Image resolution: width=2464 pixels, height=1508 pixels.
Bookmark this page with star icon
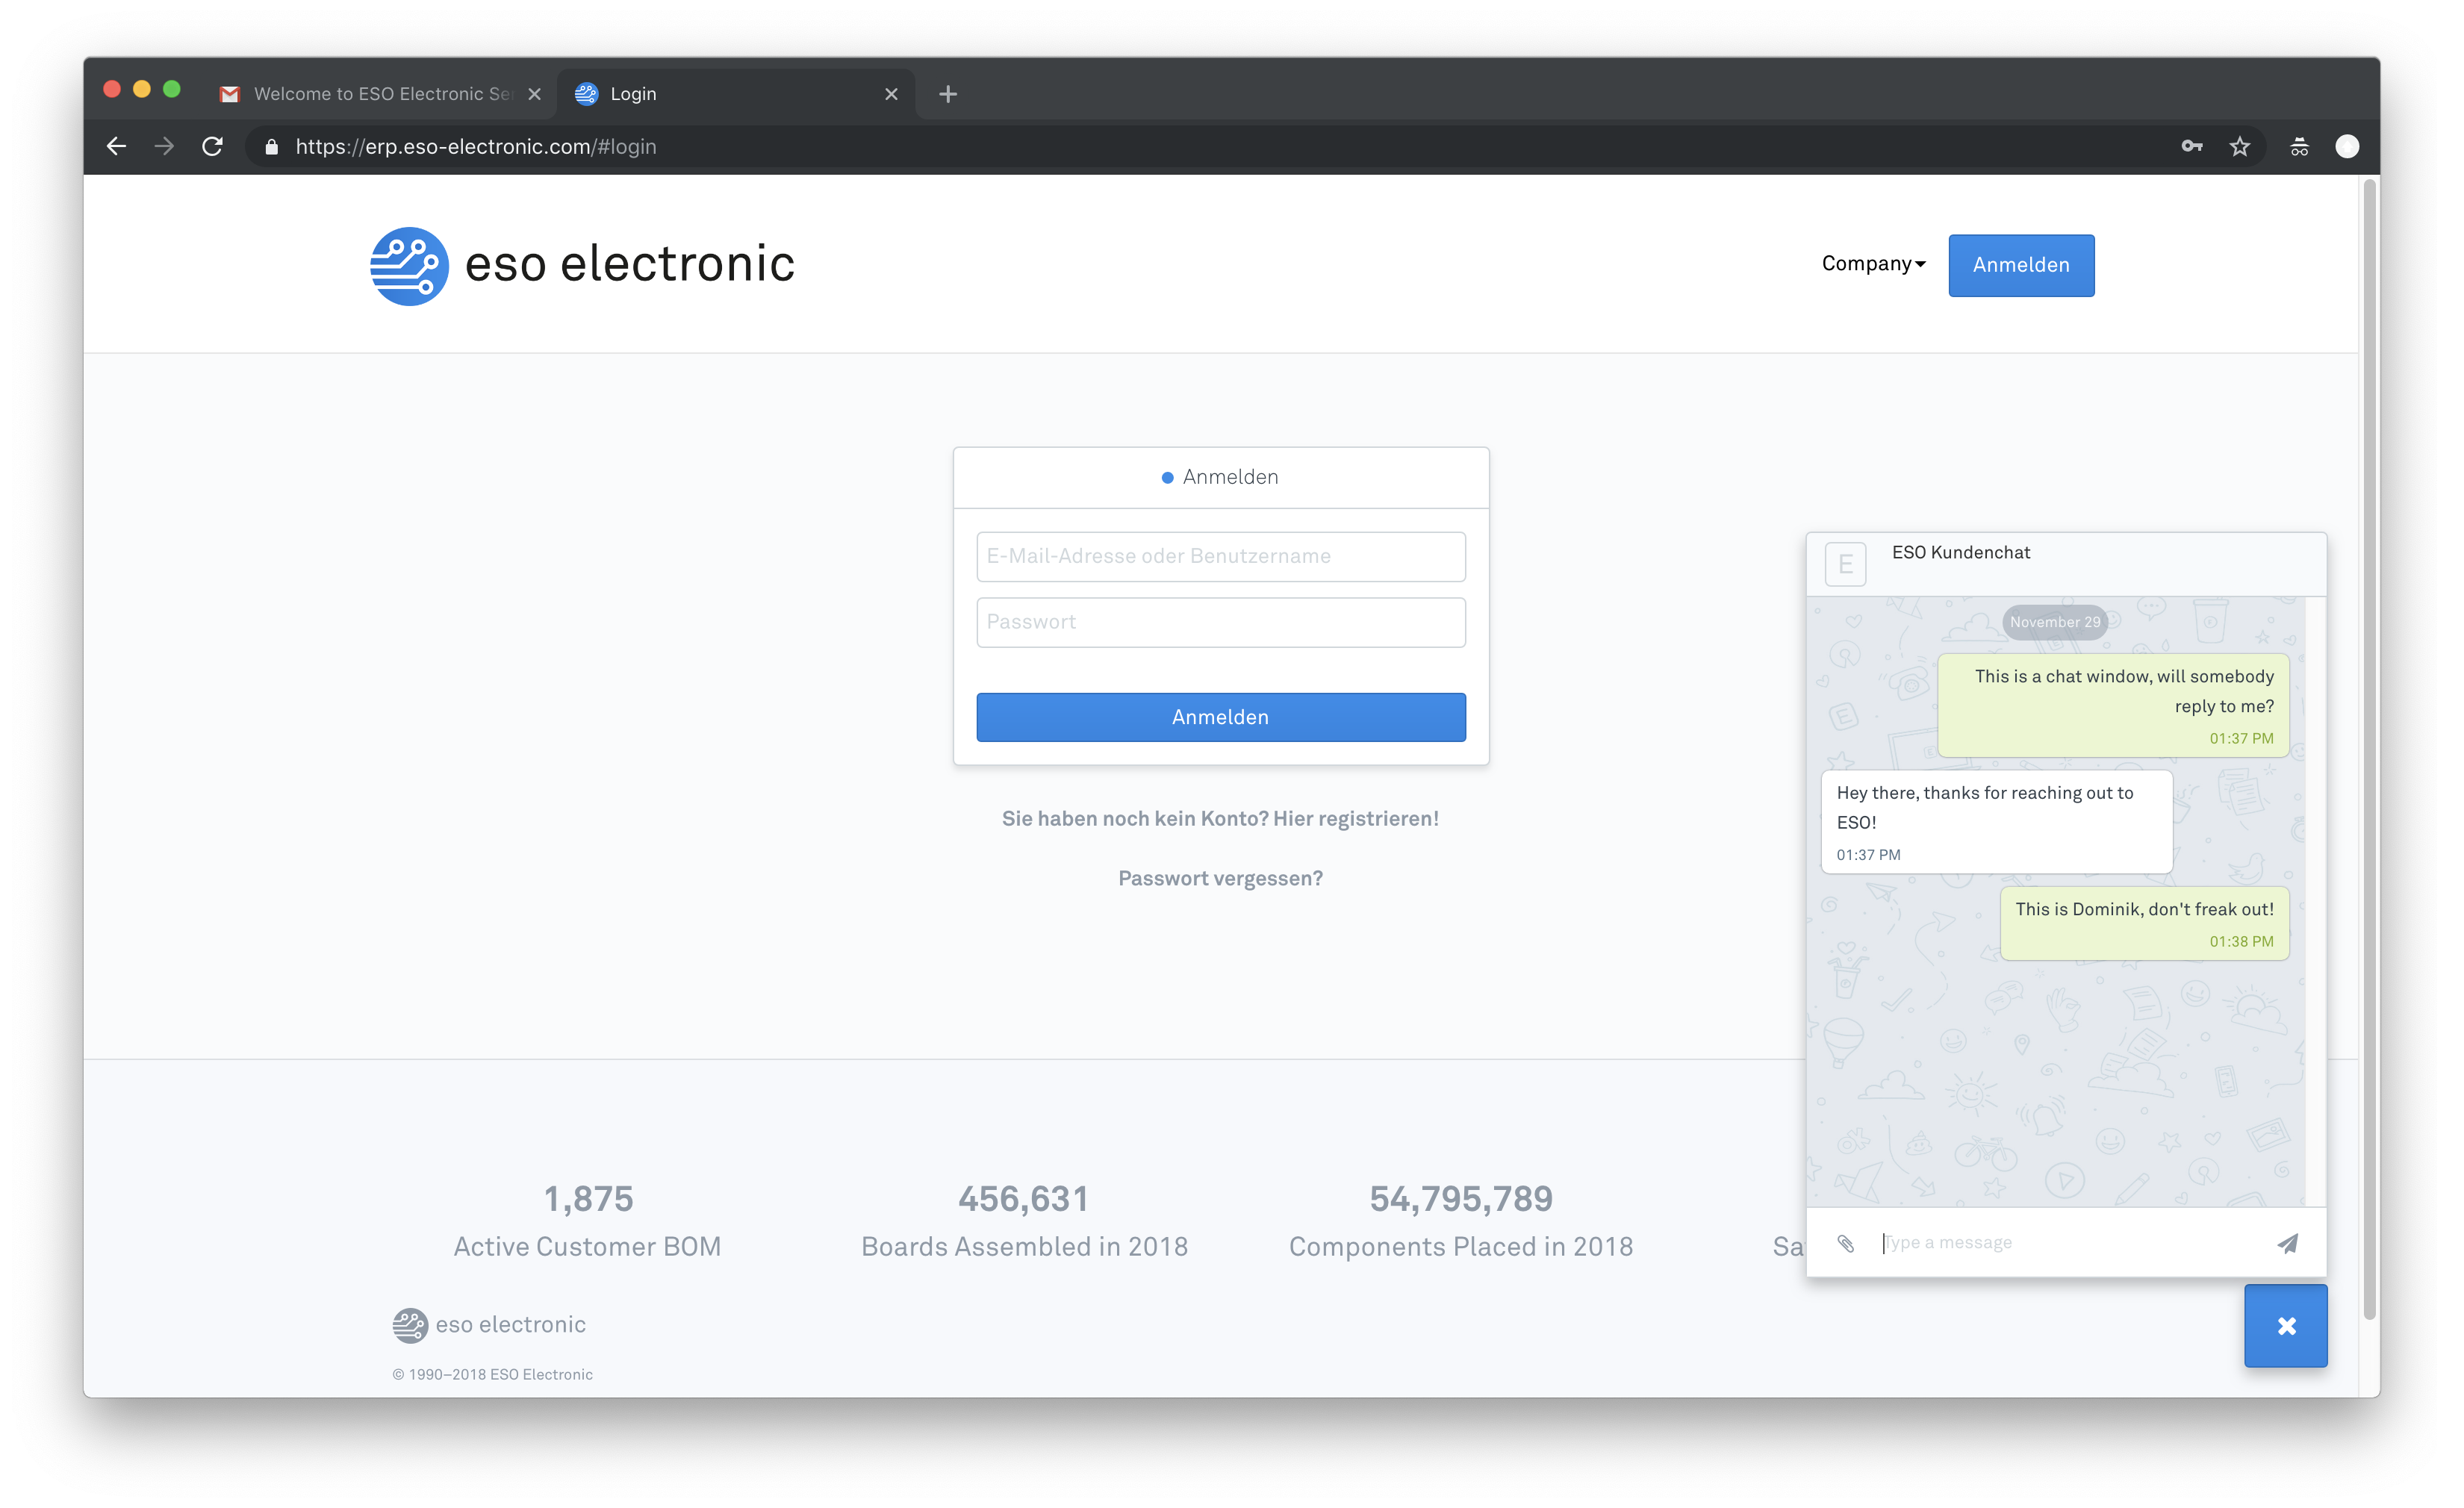pos(2239,147)
